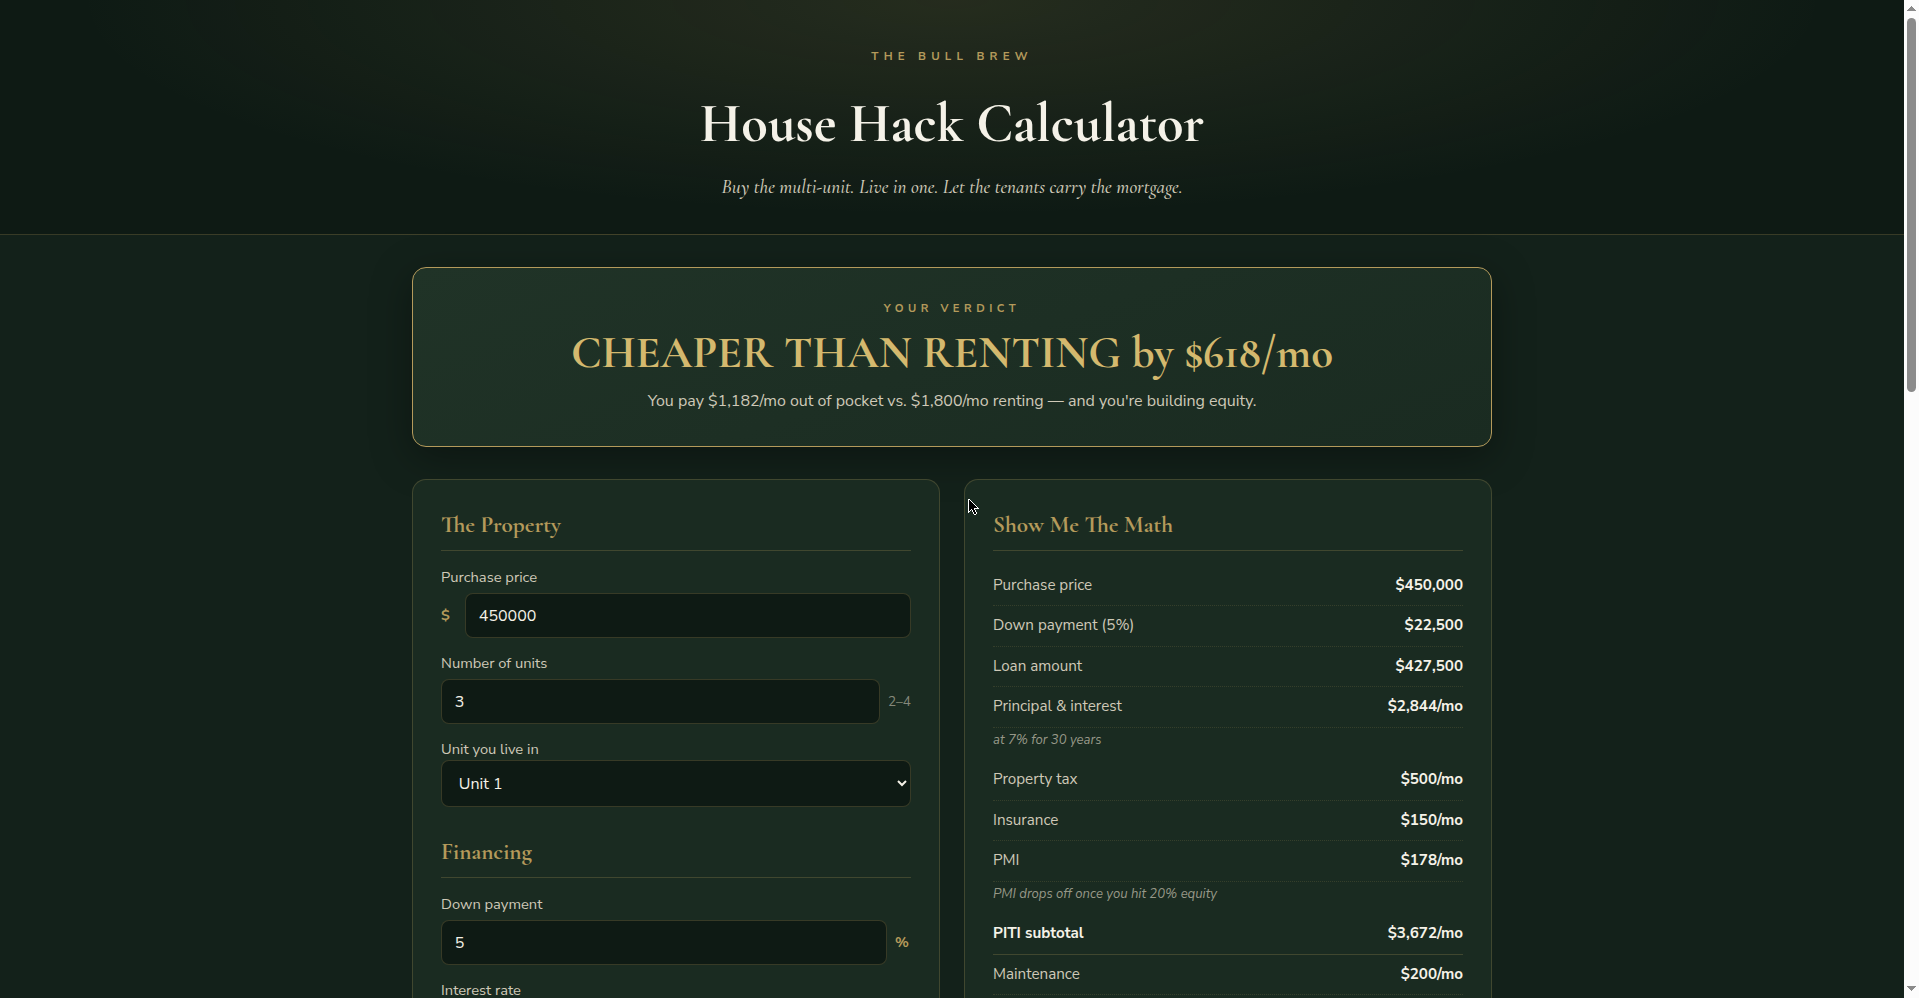Click the House Hack Calculator title
The width and height of the screenshot is (1919, 998).
[x=951, y=124]
